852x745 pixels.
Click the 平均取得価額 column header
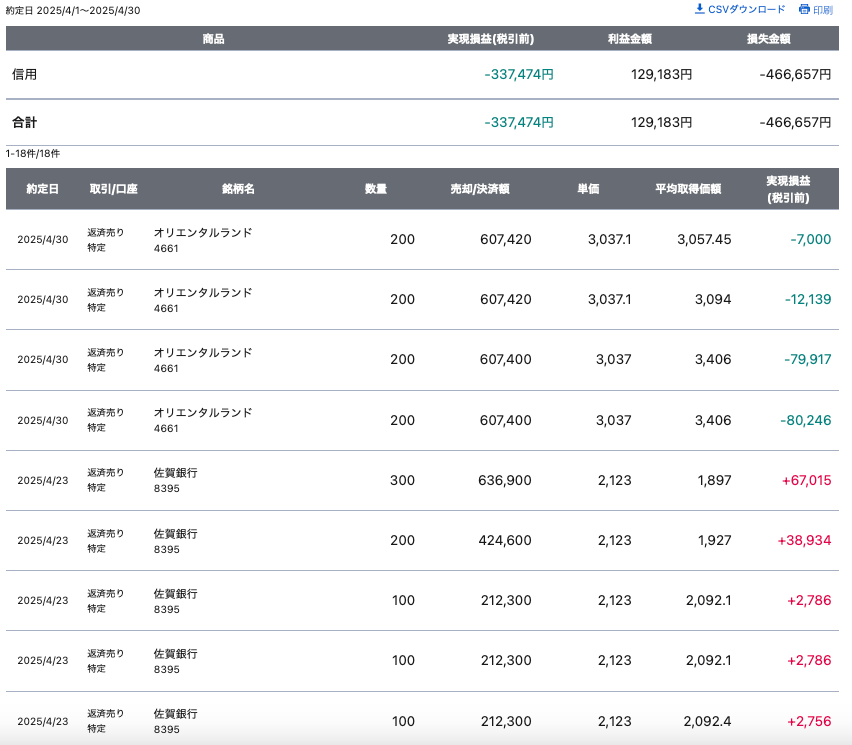point(688,189)
